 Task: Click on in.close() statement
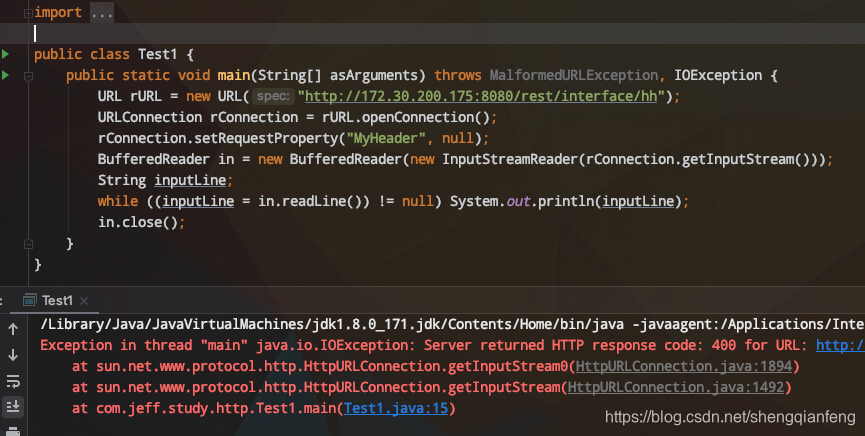point(141,222)
